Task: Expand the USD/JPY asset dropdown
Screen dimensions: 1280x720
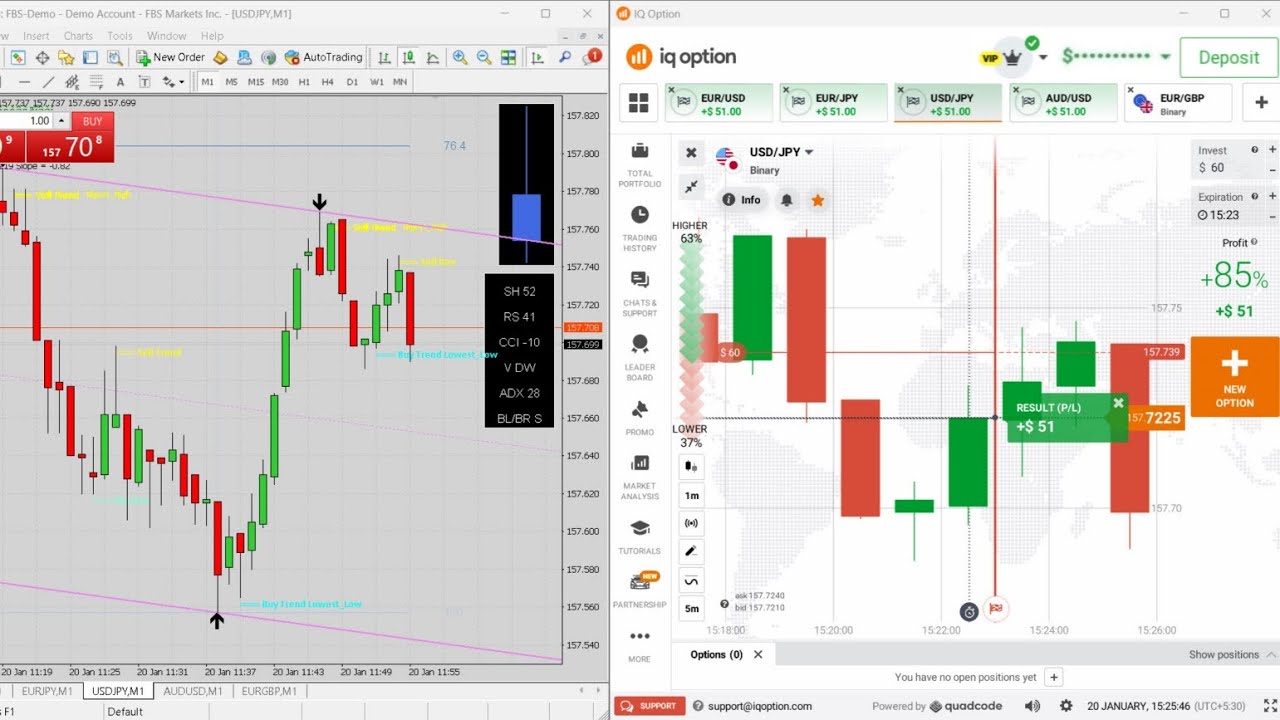Action: [809, 152]
